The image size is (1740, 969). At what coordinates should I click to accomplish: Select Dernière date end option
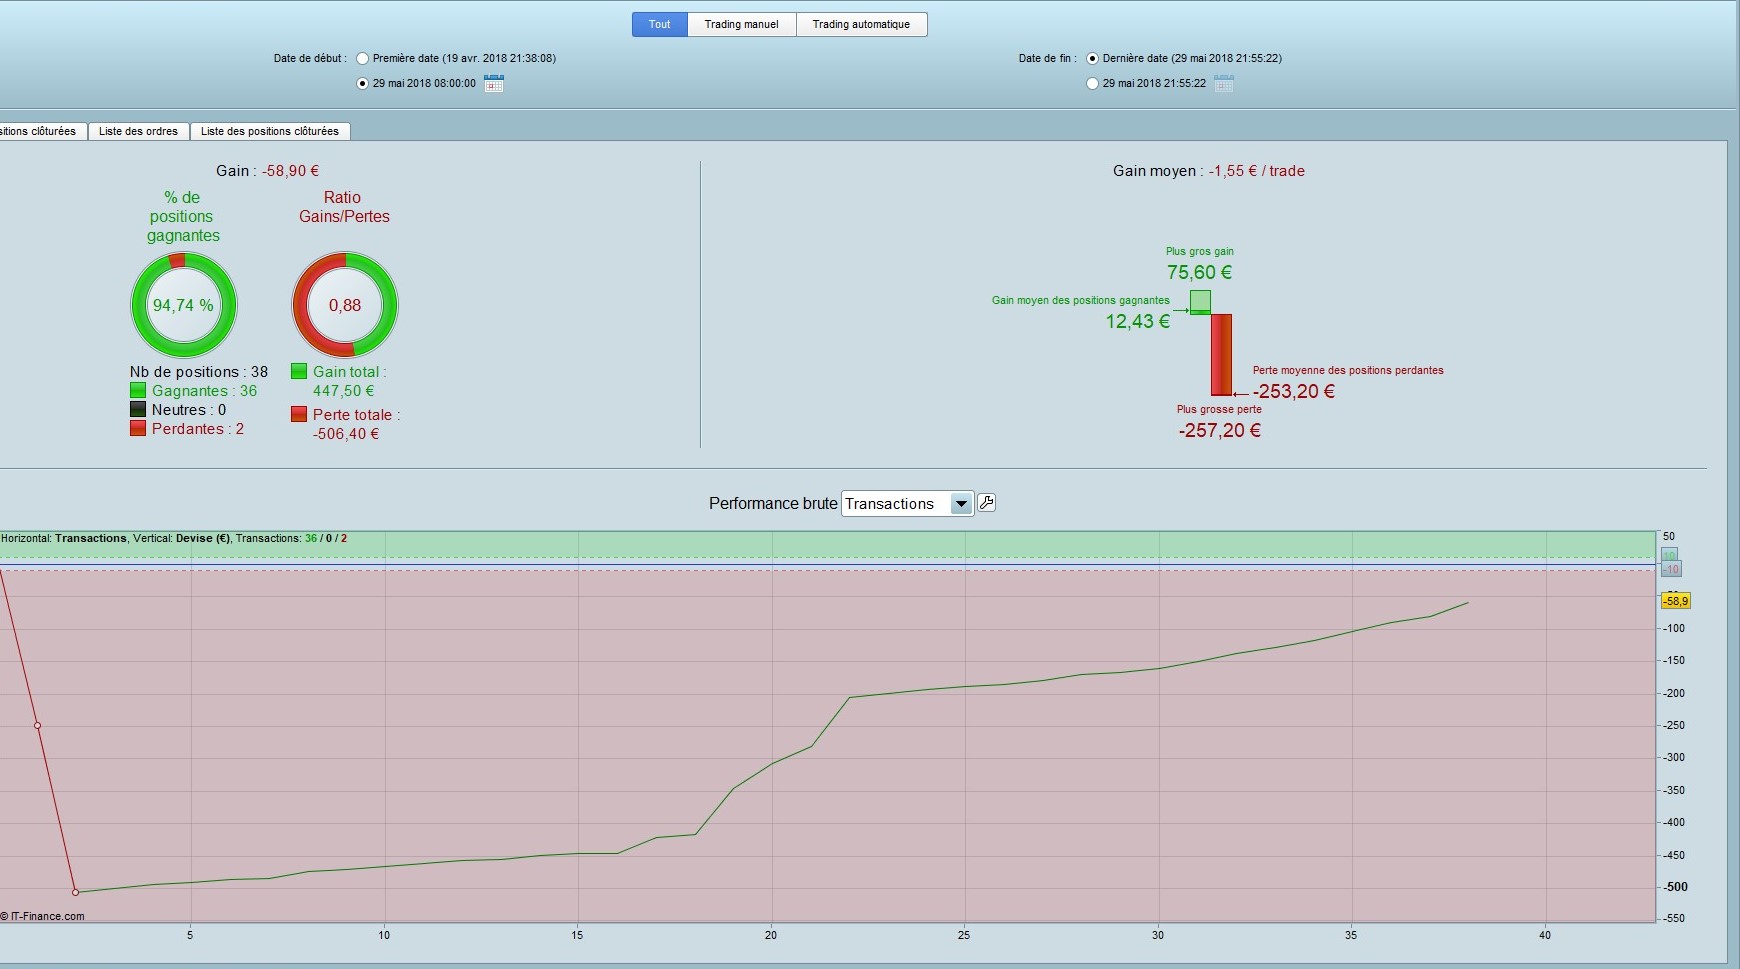tap(1093, 58)
